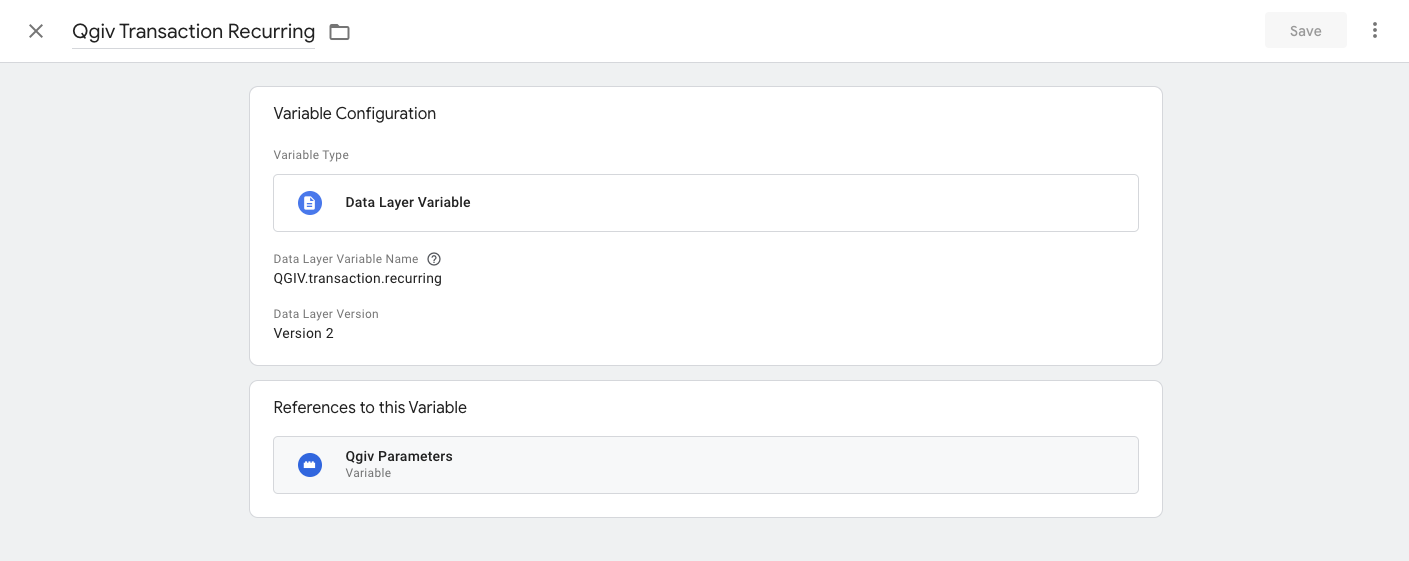
Task: Click the Variable Type label
Action: pyautogui.click(x=311, y=156)
